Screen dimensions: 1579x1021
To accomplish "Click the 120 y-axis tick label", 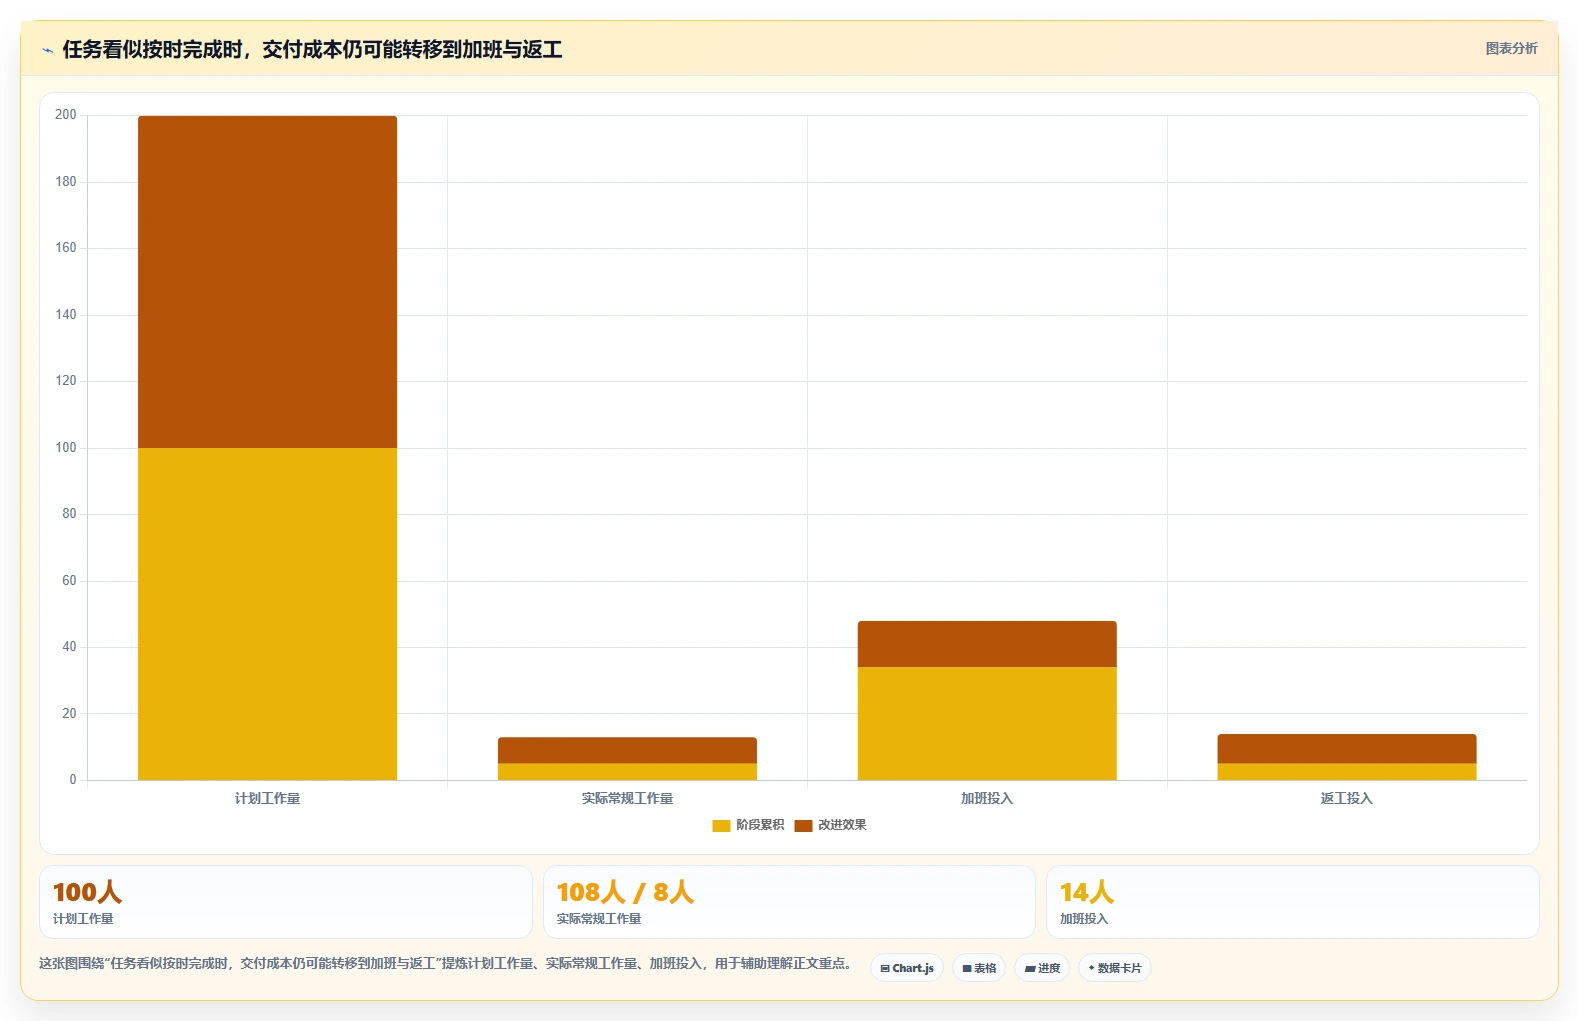I will [x=66, y=381].
